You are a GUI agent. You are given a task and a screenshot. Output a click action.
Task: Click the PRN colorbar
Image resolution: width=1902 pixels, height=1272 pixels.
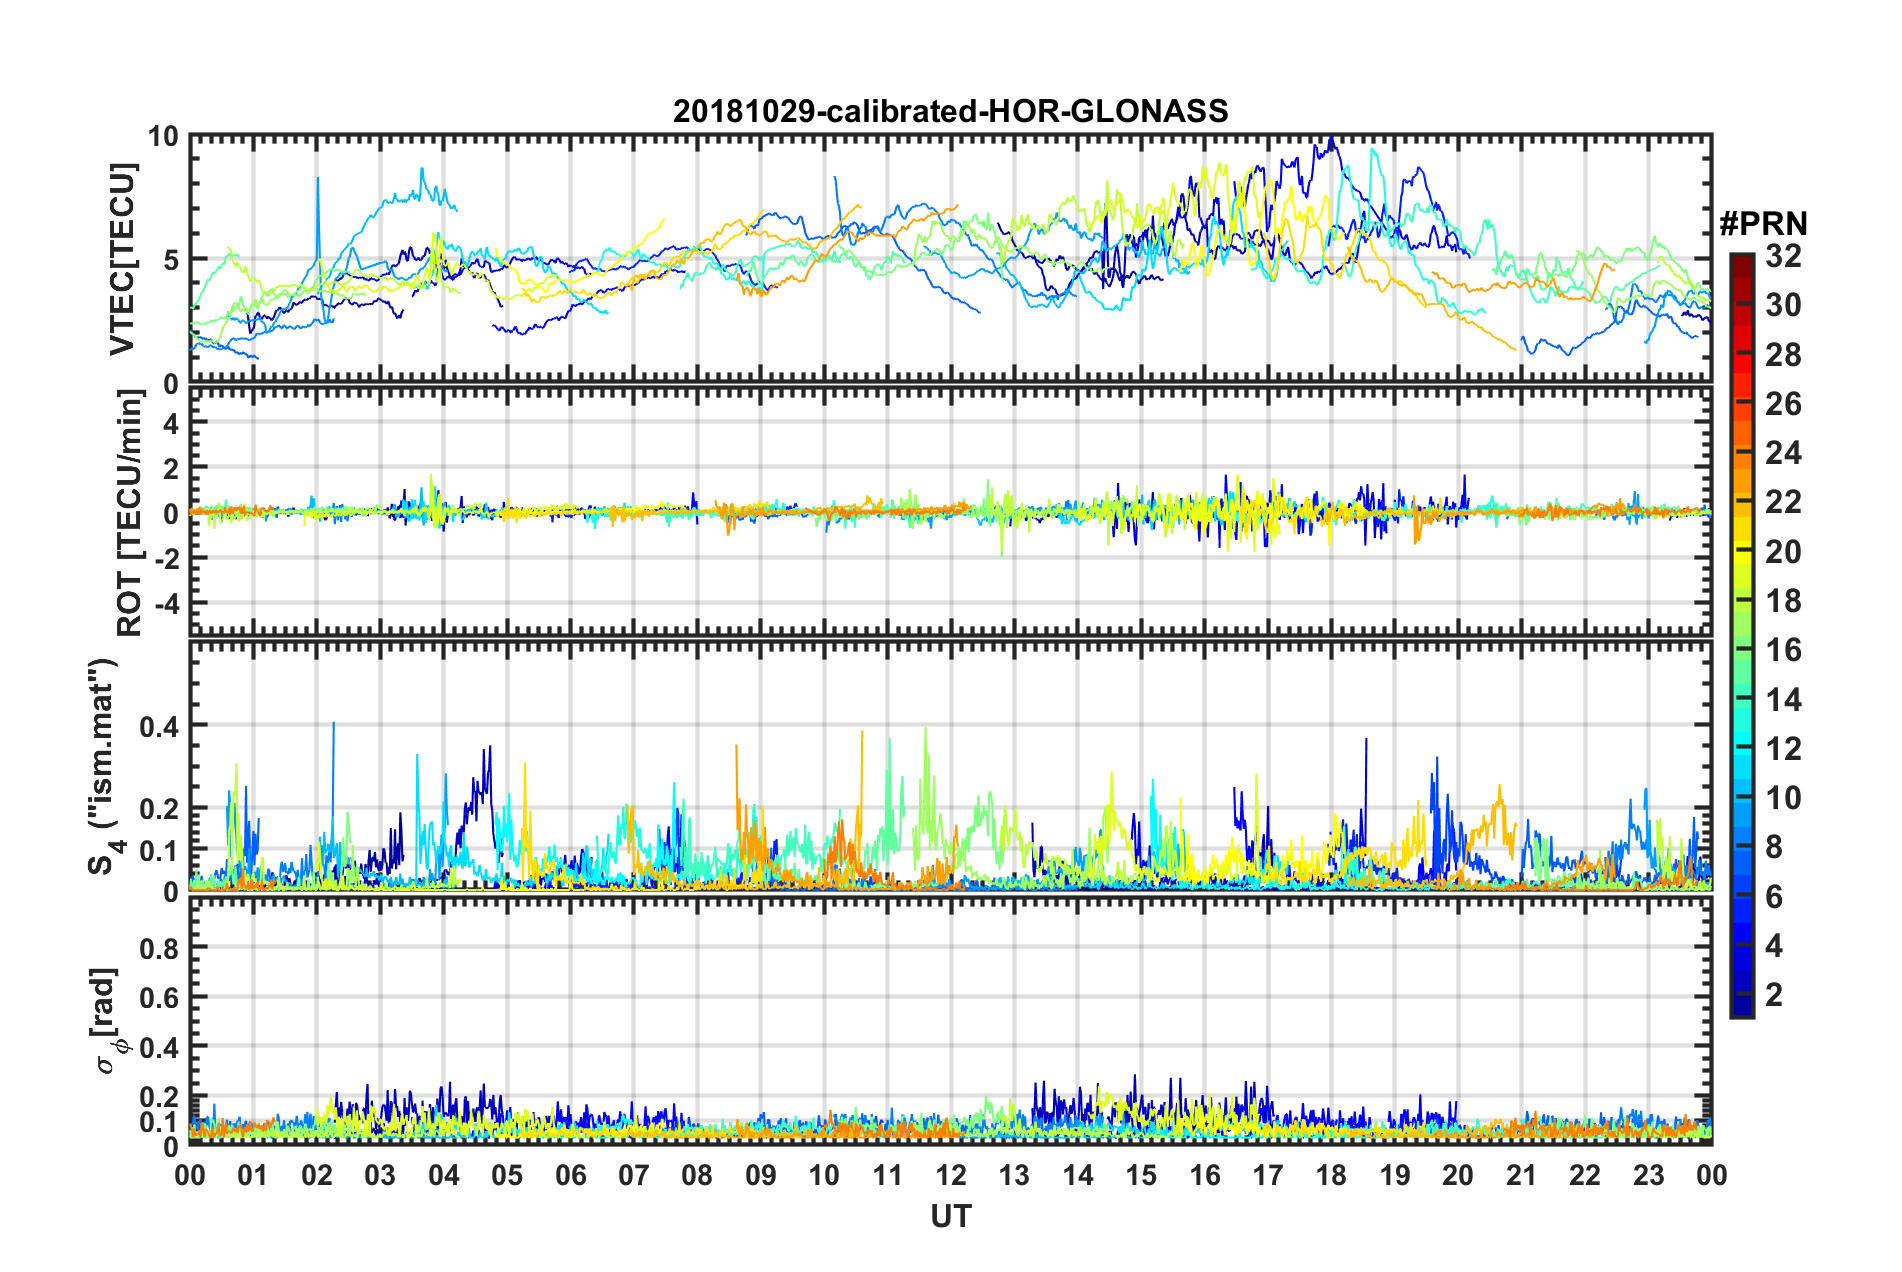[x=1741, y=635]
